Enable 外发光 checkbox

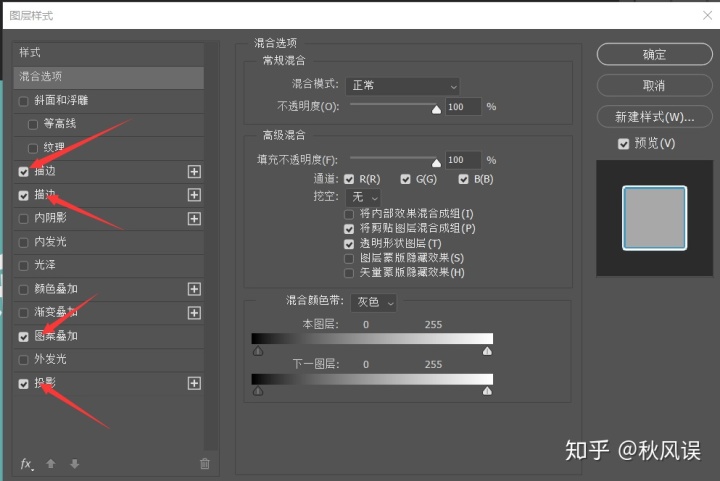point(23,360)
